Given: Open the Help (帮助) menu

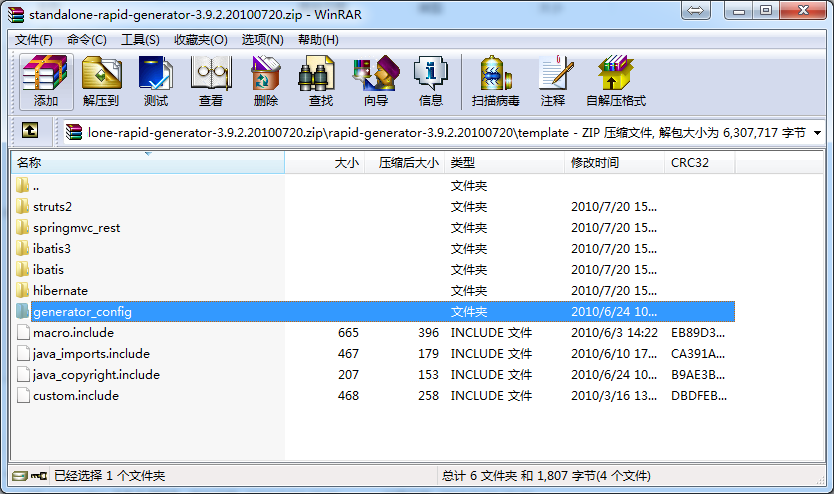Looking at the screenshot, I should [318, 40].
